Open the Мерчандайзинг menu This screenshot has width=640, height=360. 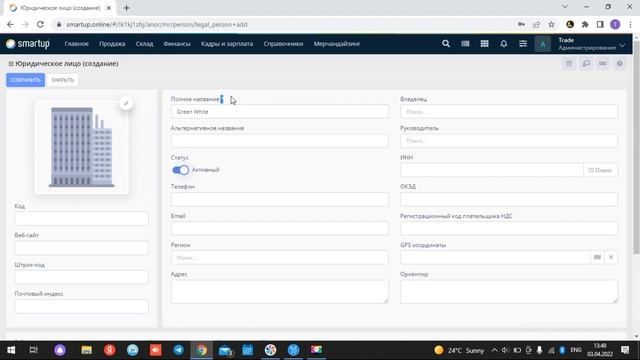[337, 44]
